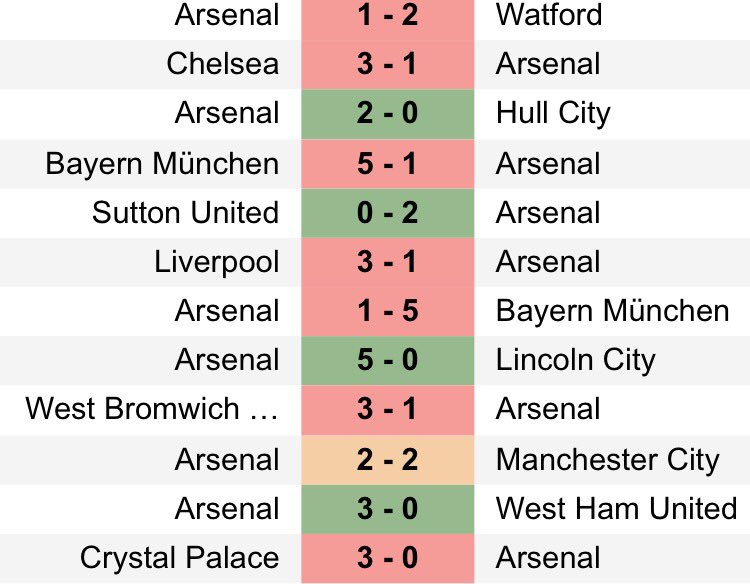Click the Liverpool team name
The height and width of the screenshot is (584, 750).
[x=217, y=263]
